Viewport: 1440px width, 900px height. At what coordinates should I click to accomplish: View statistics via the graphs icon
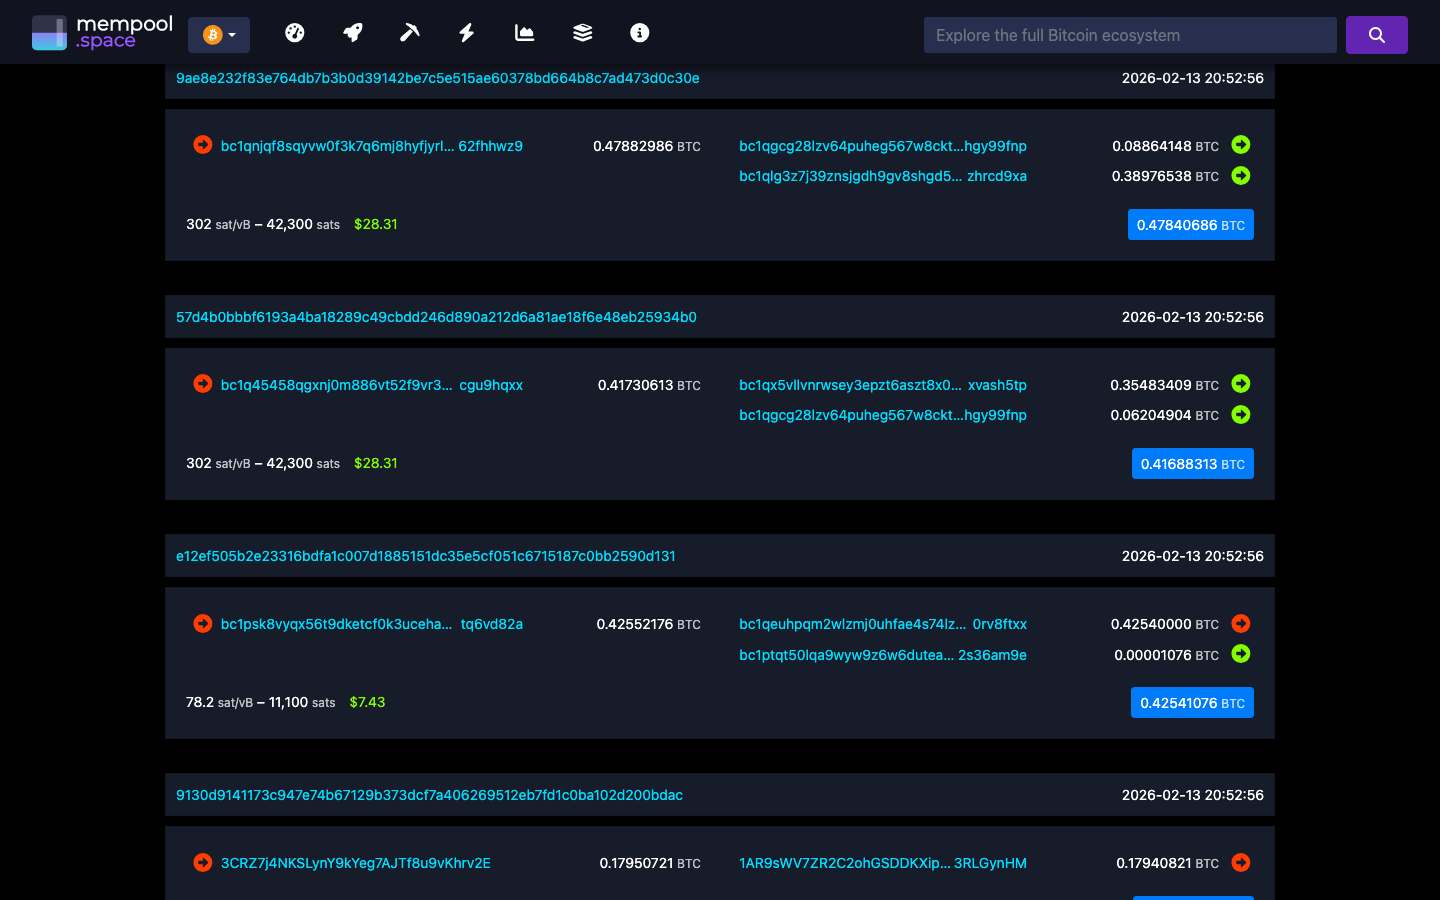[524, 32]
